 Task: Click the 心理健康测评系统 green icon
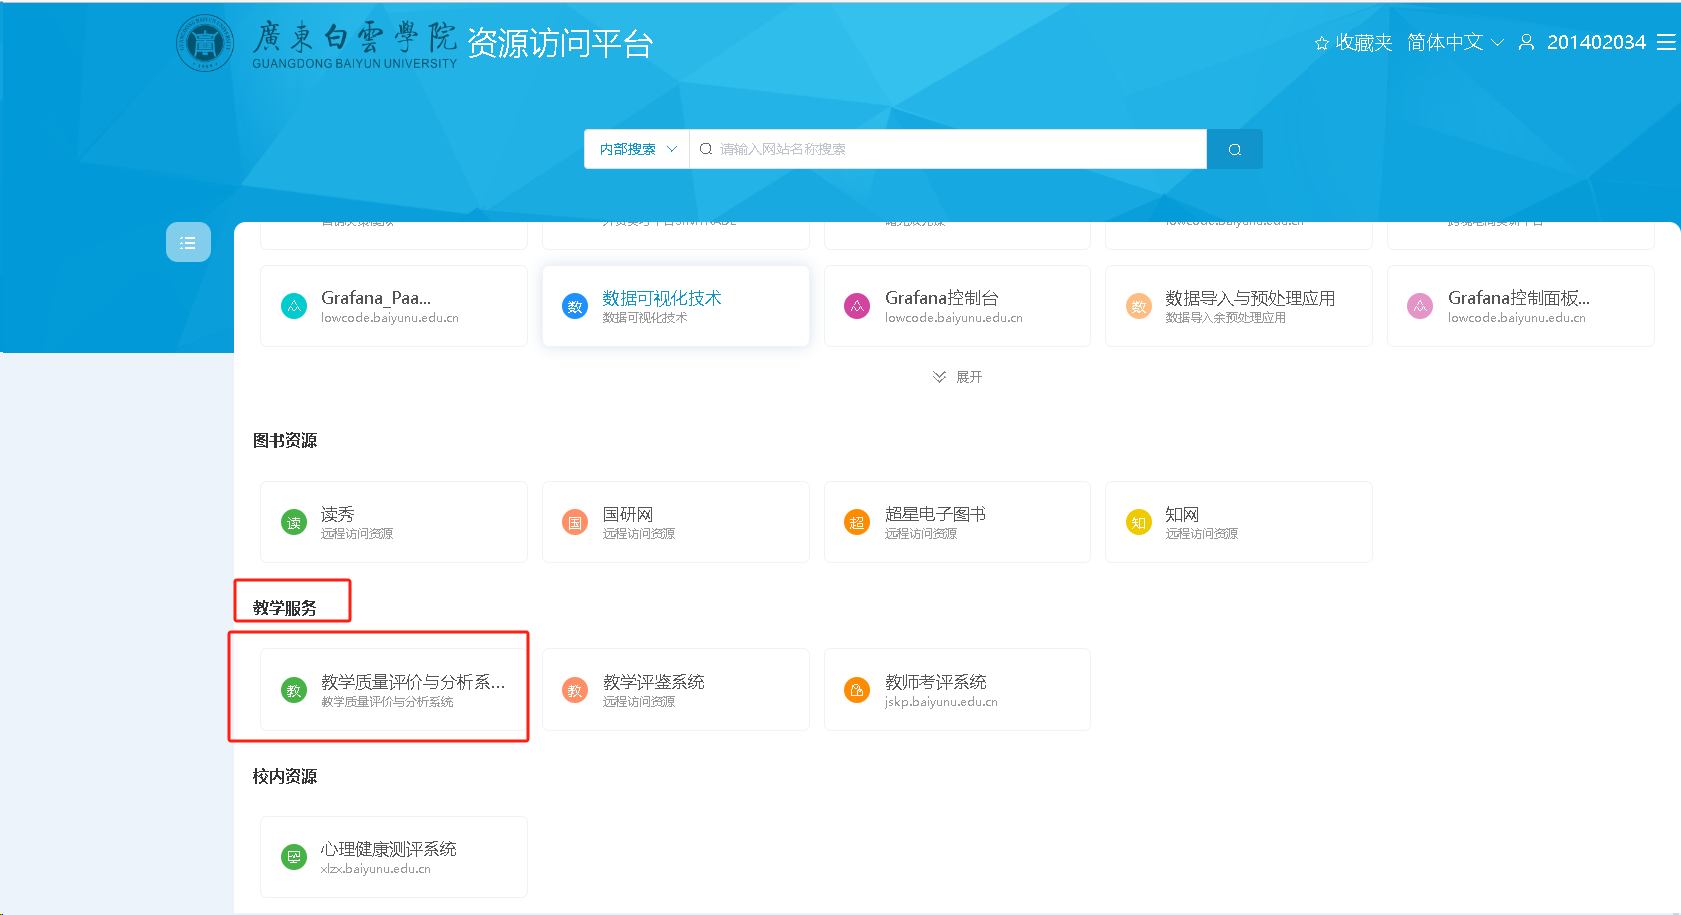(x=294, y=857)
